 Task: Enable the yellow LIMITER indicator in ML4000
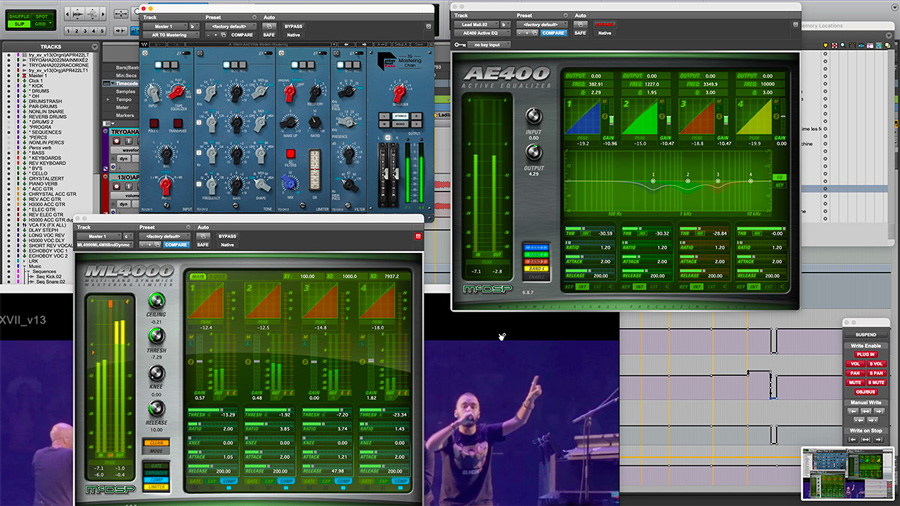coord(156,487)
